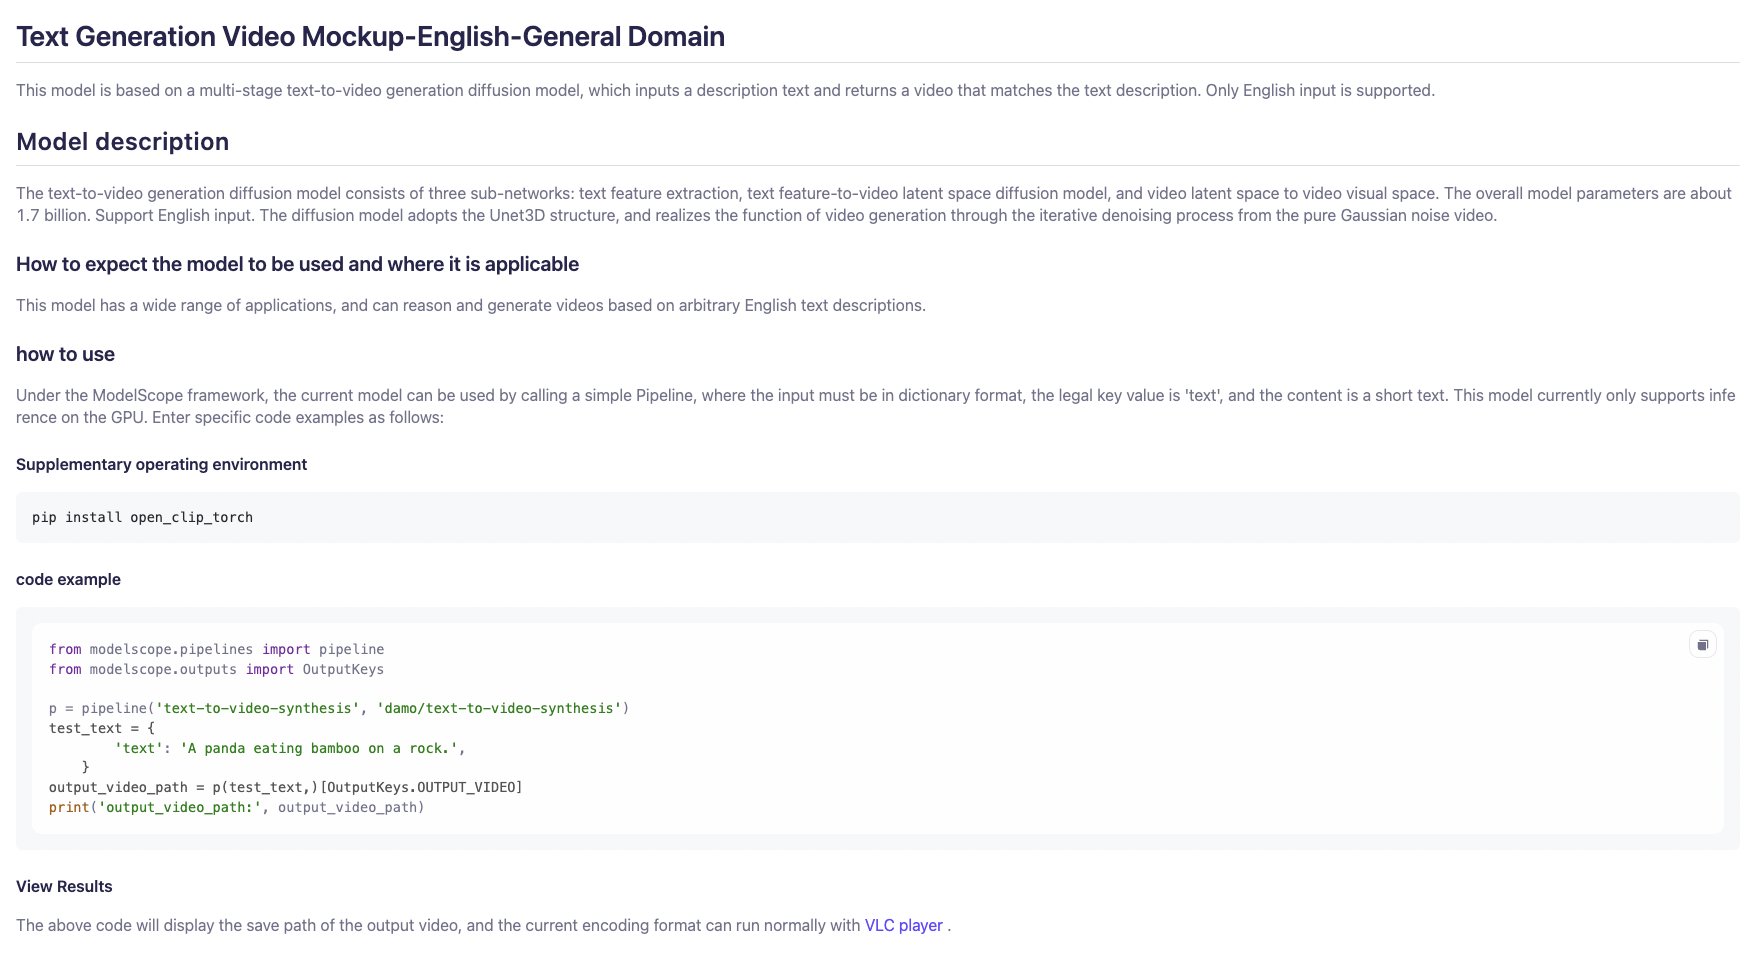Click the 'code example' heading
This screenshot has width=1750, height=956.
68,579
